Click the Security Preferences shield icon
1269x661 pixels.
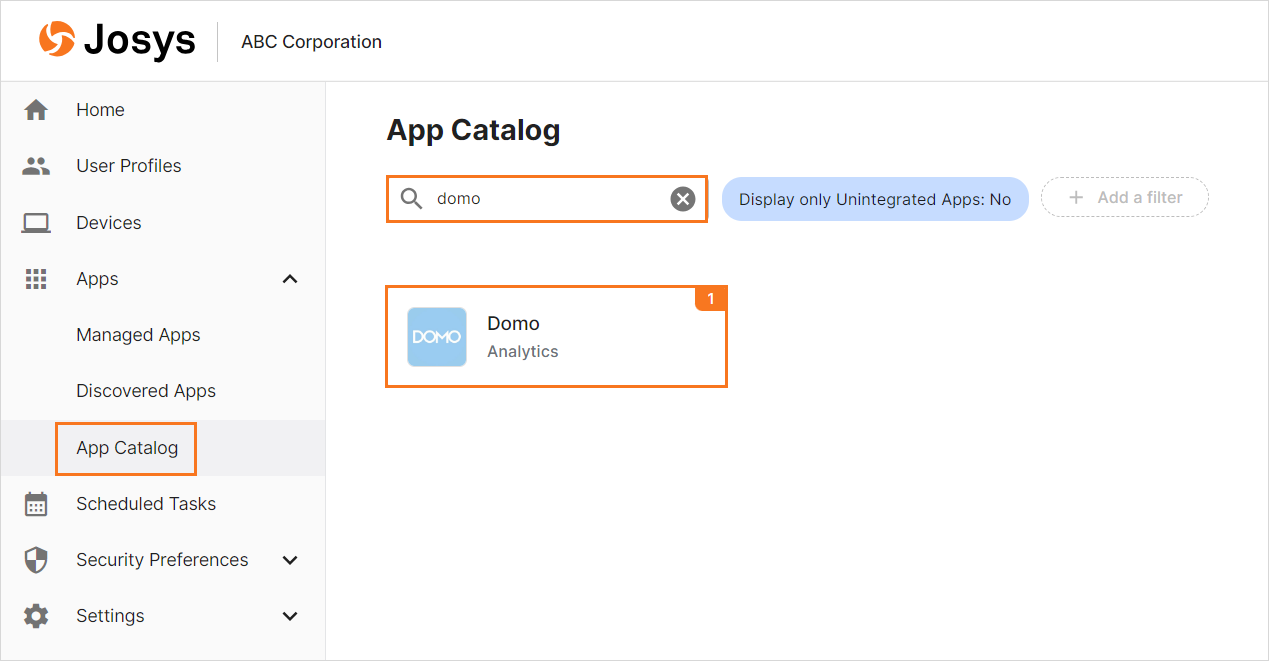click(x=36, y=560)
